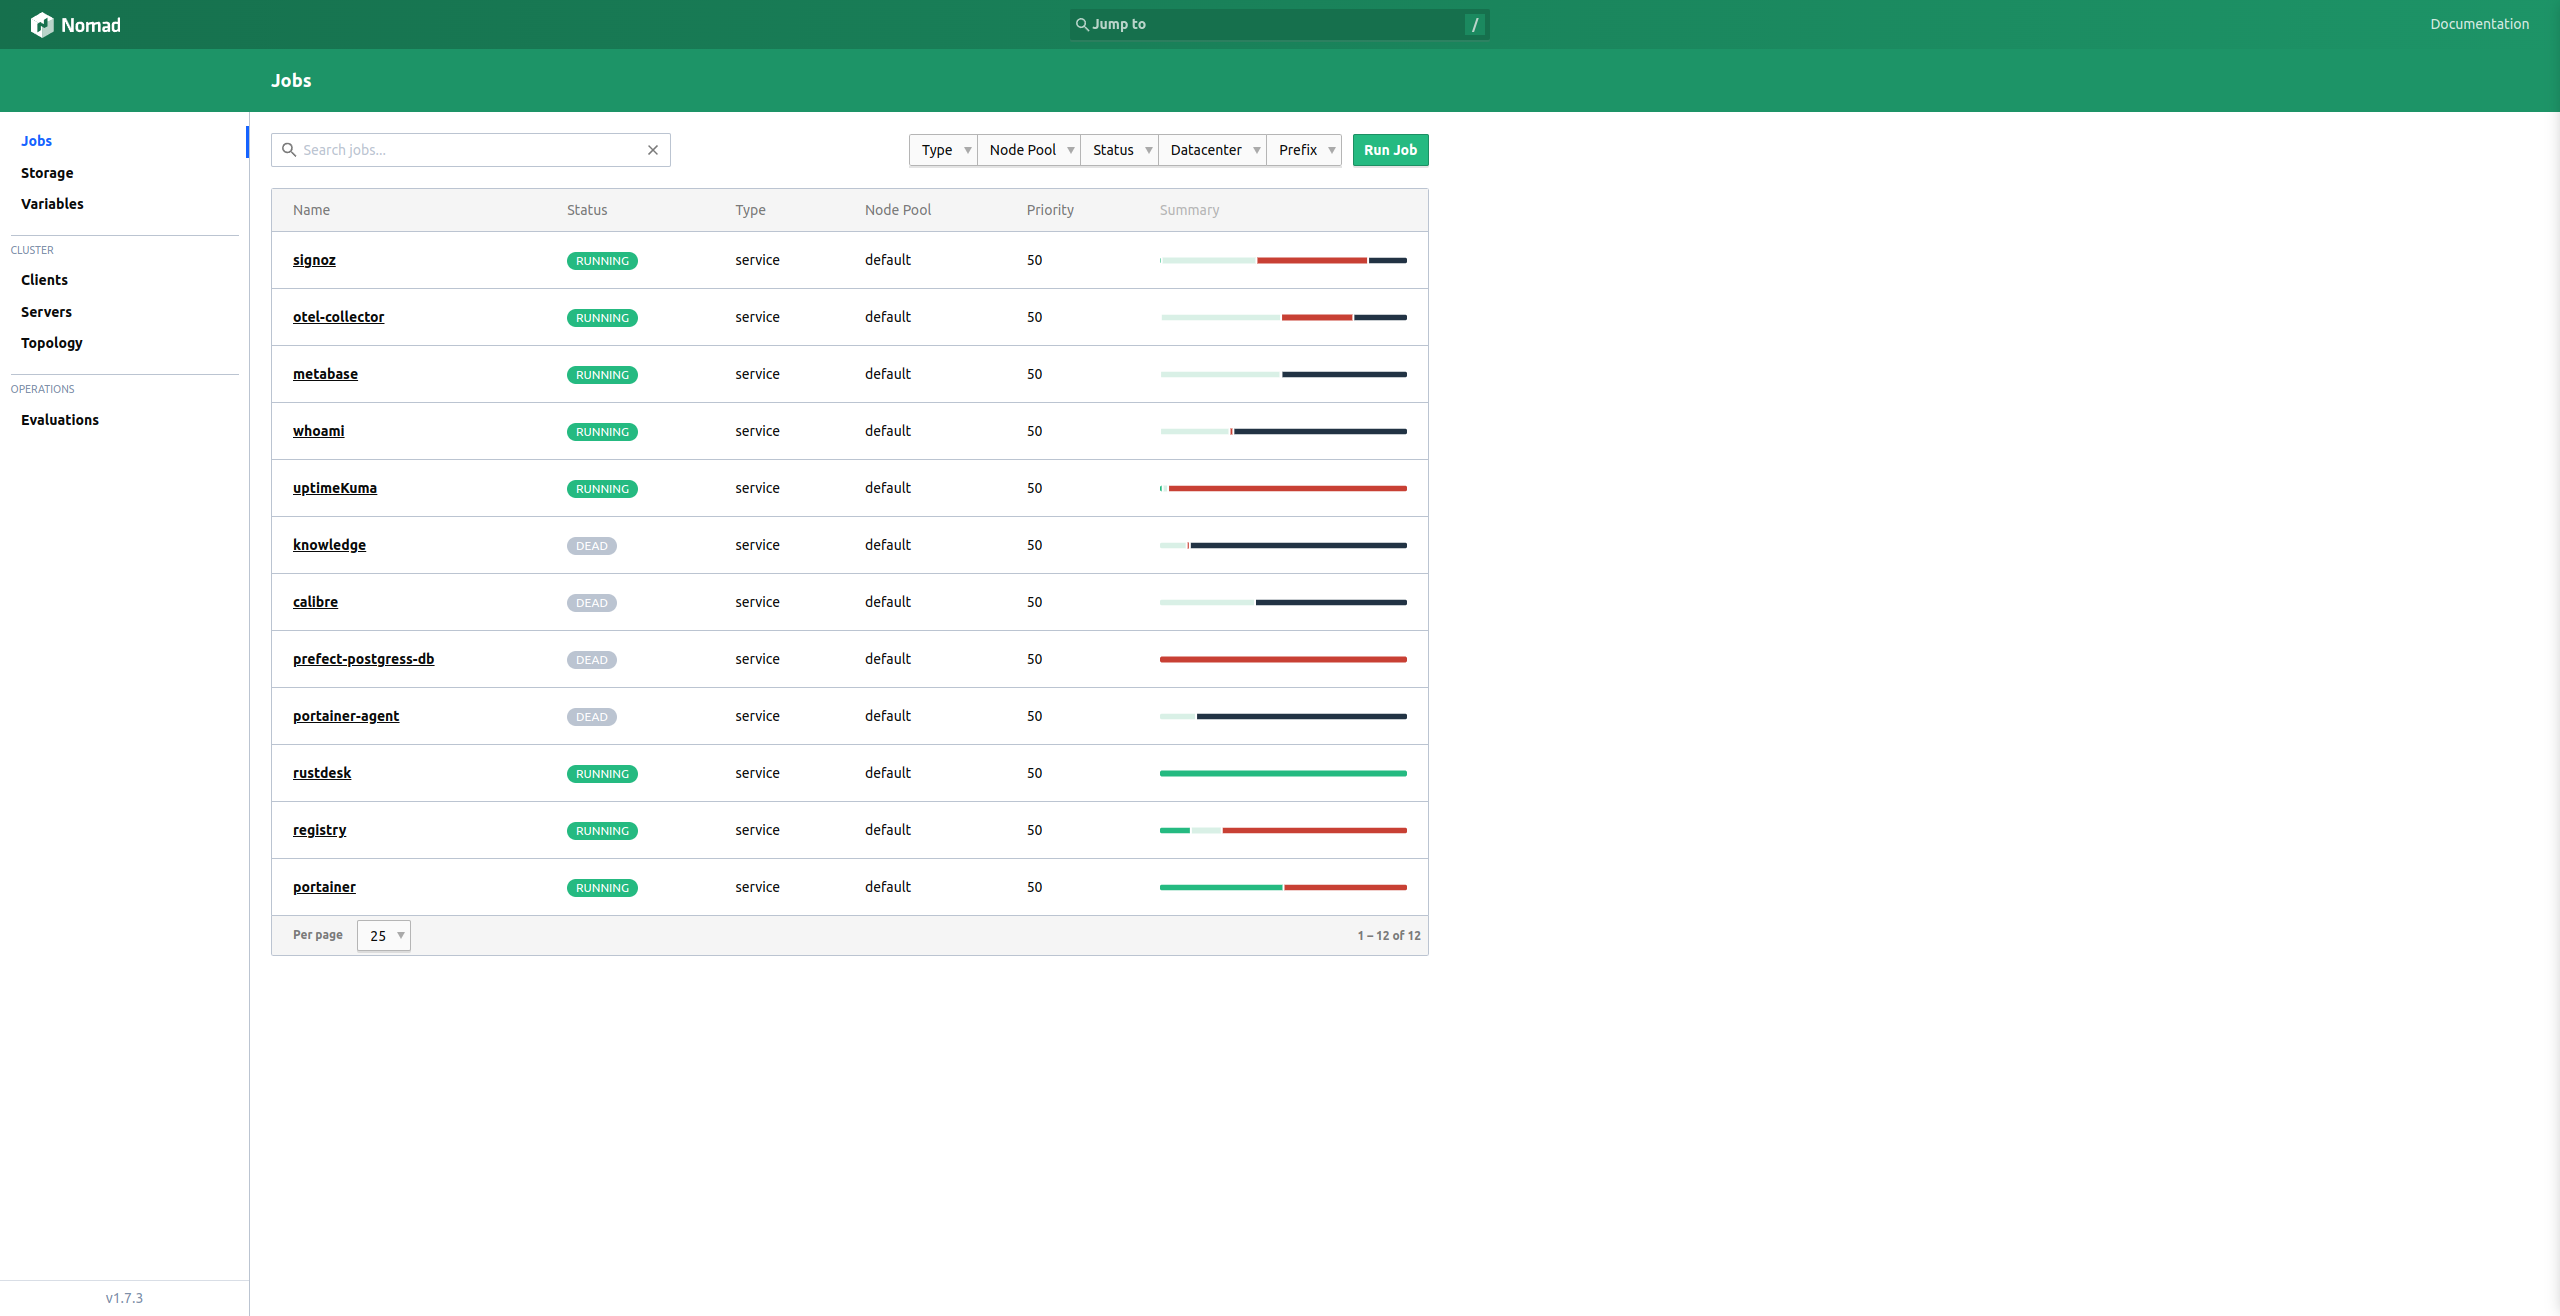Click the Nomad logo icon
The width and height of the screenshot is (2560, 1316).
point(42,25)
